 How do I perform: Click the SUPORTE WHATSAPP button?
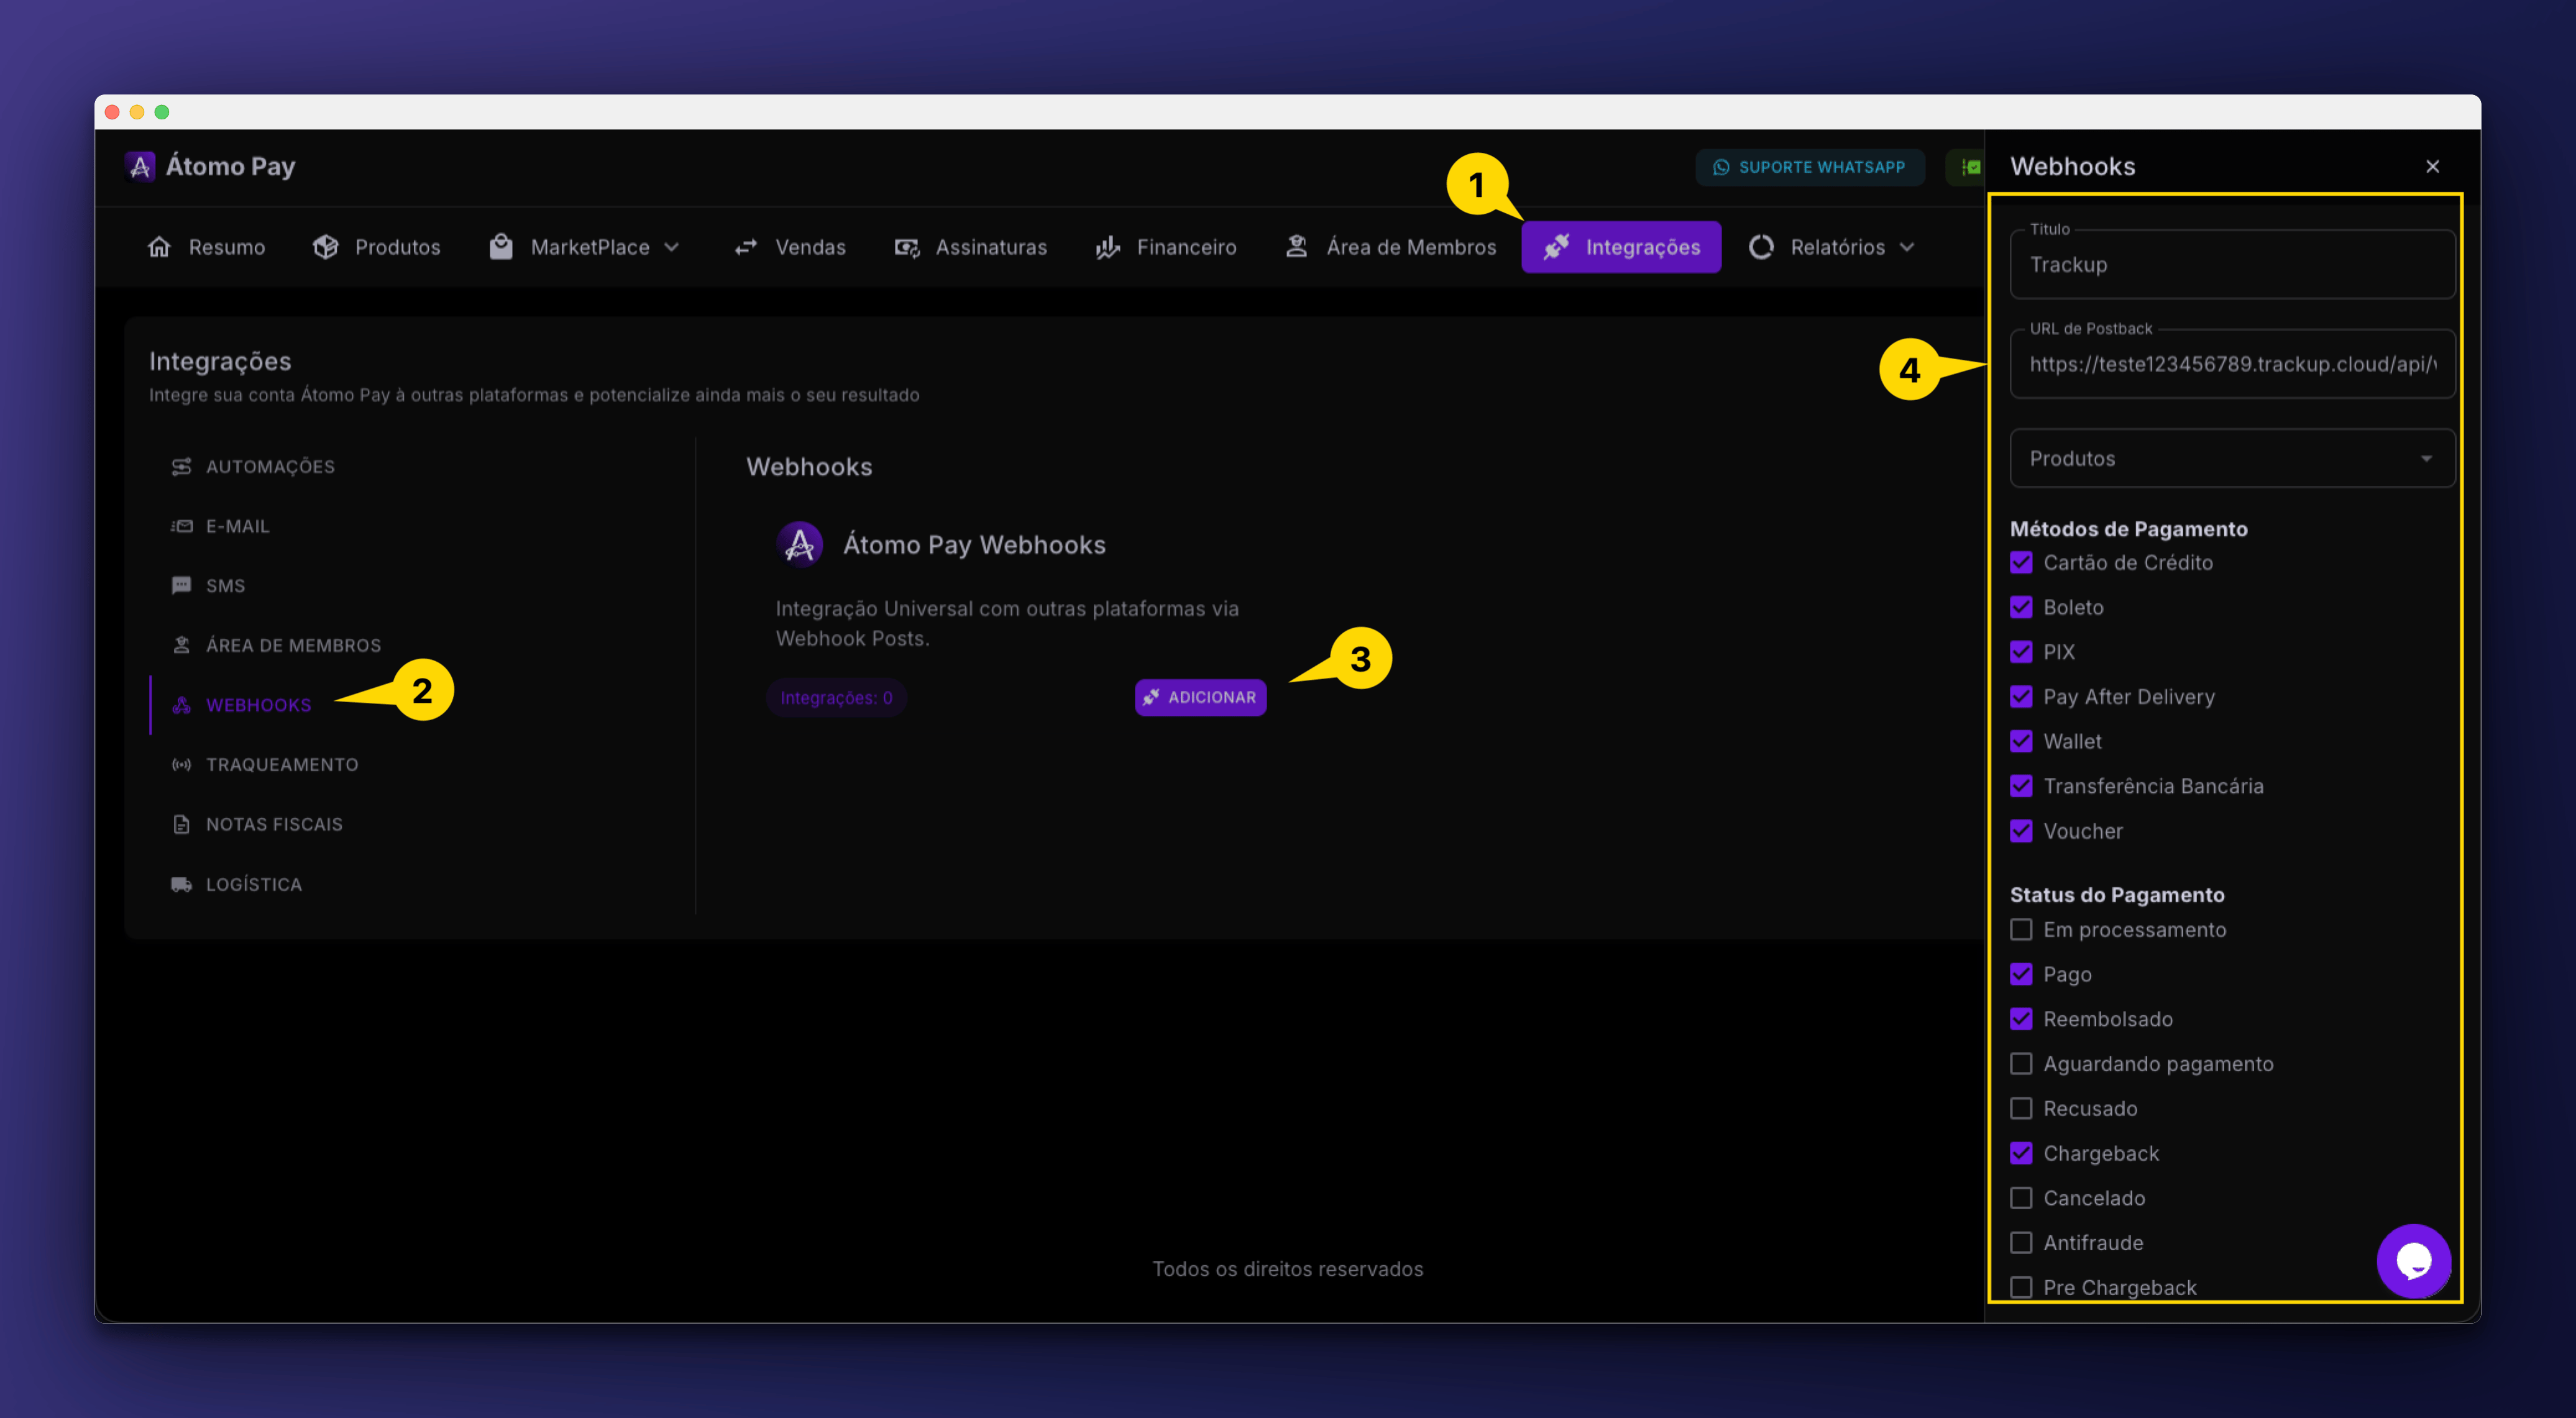pyautogui.click(x=1809, y=167)
